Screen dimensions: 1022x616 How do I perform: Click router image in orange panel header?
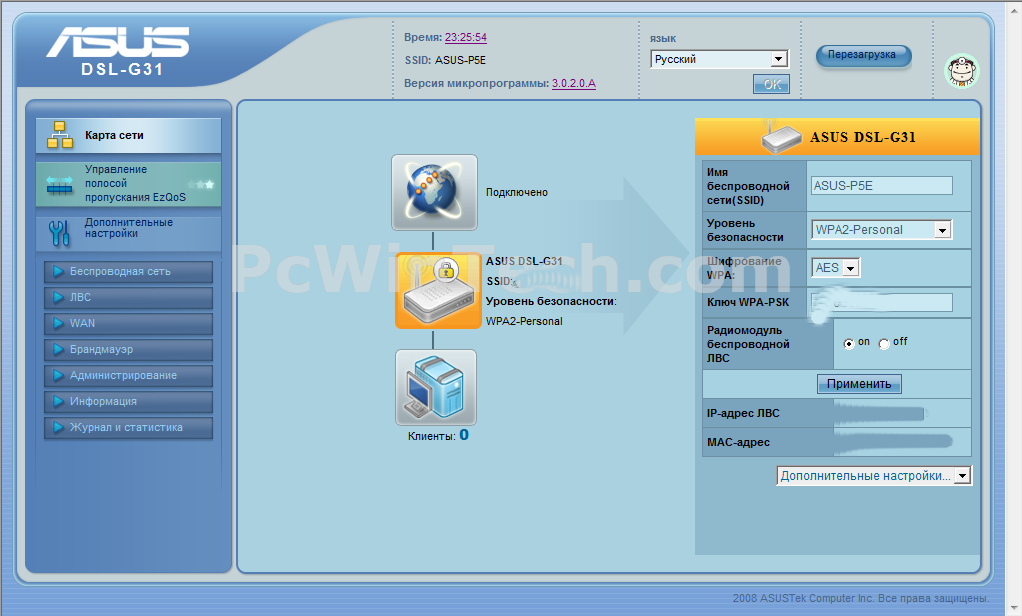click(781, 138)
